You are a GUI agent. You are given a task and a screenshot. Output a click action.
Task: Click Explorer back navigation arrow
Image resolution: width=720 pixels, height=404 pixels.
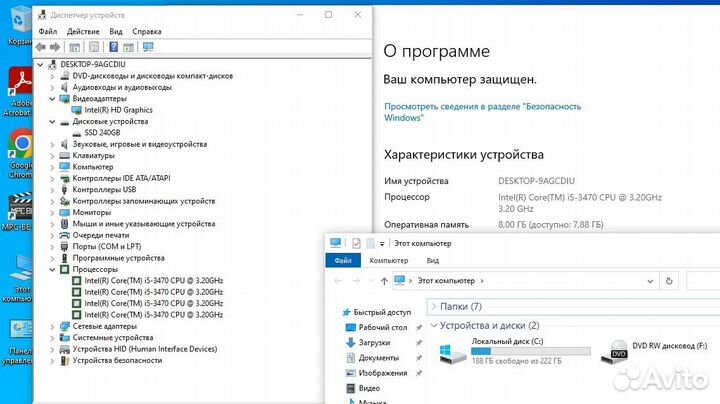(338, 281)
